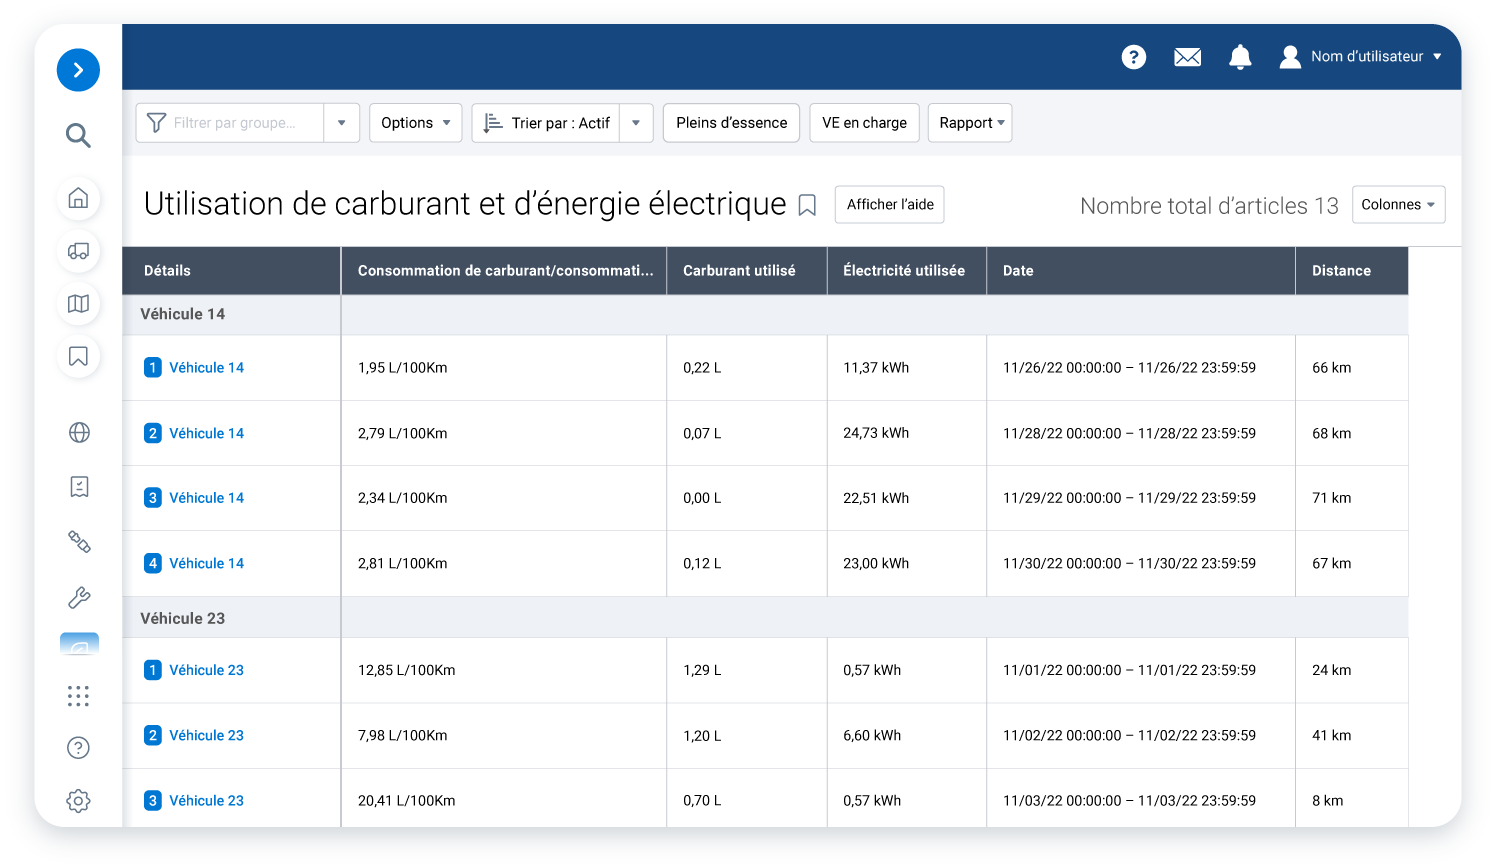
Task: Select the wrench maintenance icon
Action: tap(78, 597)
